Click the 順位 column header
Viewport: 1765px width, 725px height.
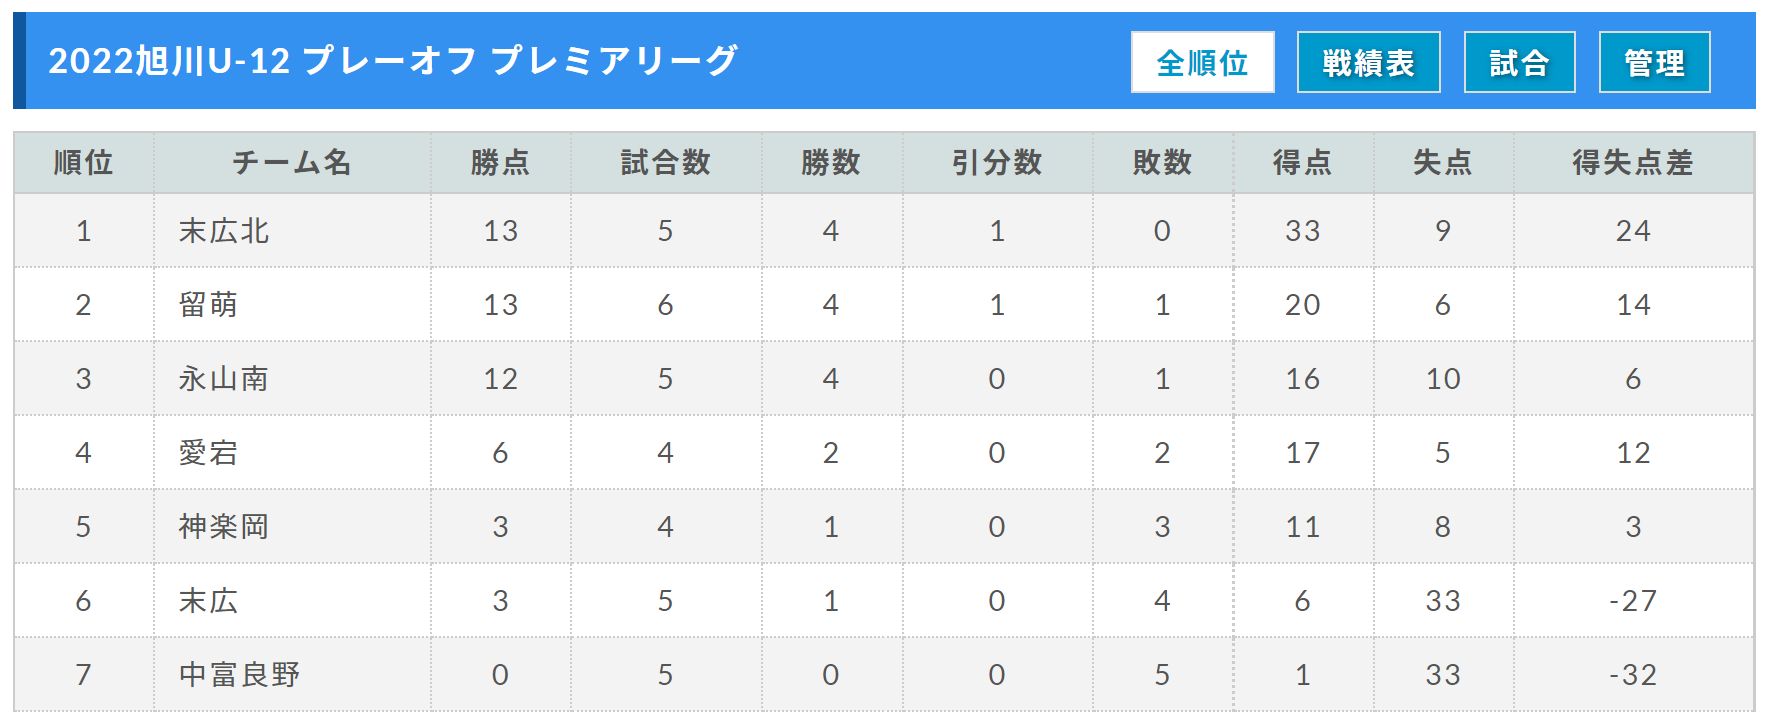[x=84, y=162]
